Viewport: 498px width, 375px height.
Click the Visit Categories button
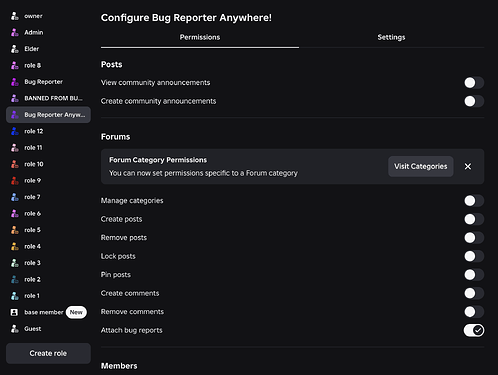point(421,166)
